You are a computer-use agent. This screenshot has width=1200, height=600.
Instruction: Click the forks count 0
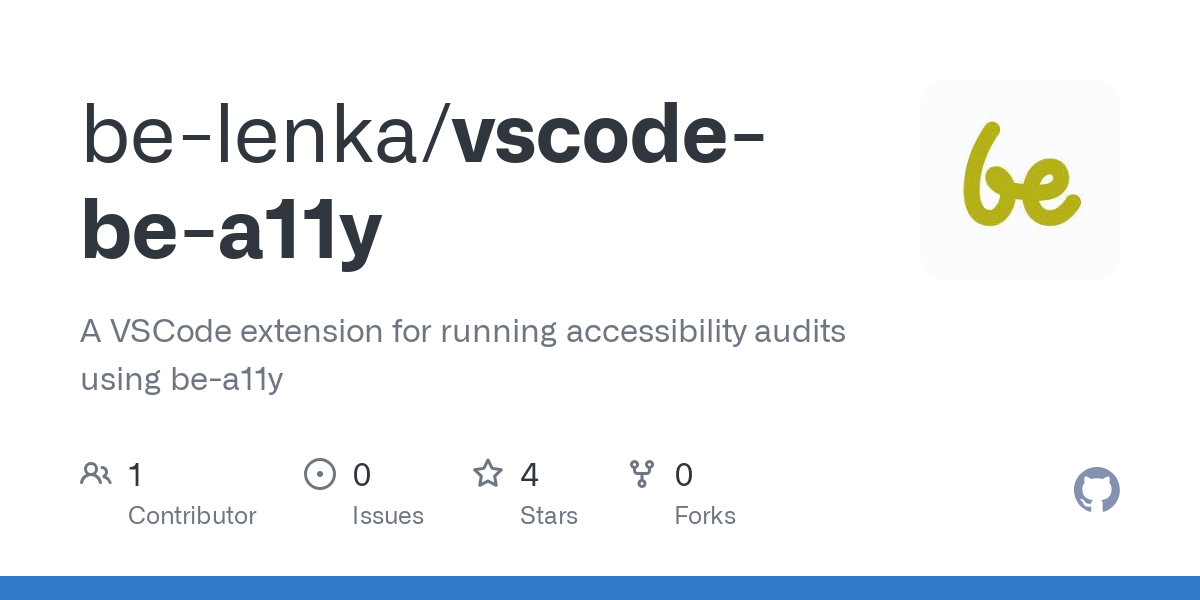pos(684,474)
